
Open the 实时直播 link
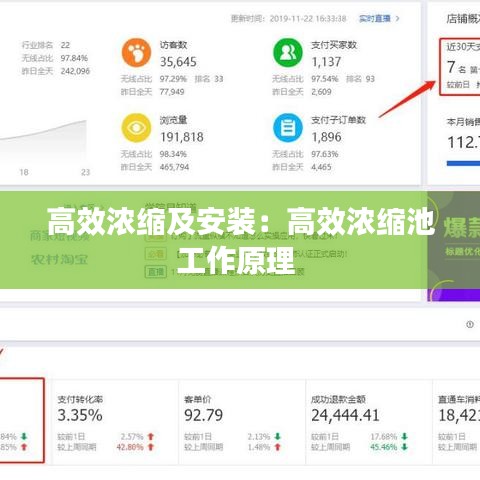coord(375,19)
